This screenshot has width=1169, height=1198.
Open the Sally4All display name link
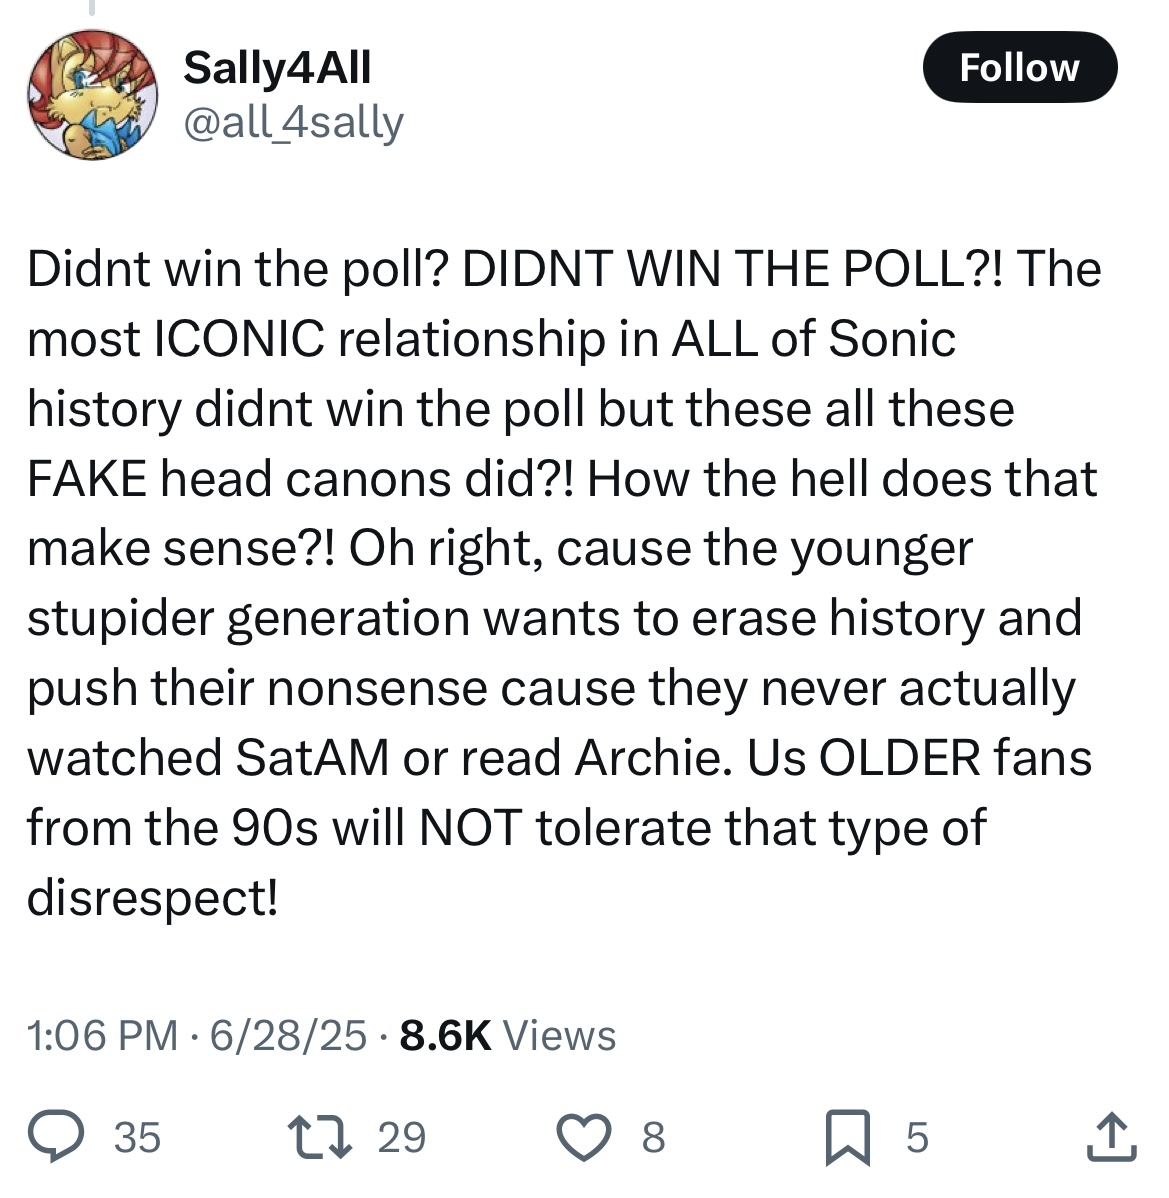277,67
